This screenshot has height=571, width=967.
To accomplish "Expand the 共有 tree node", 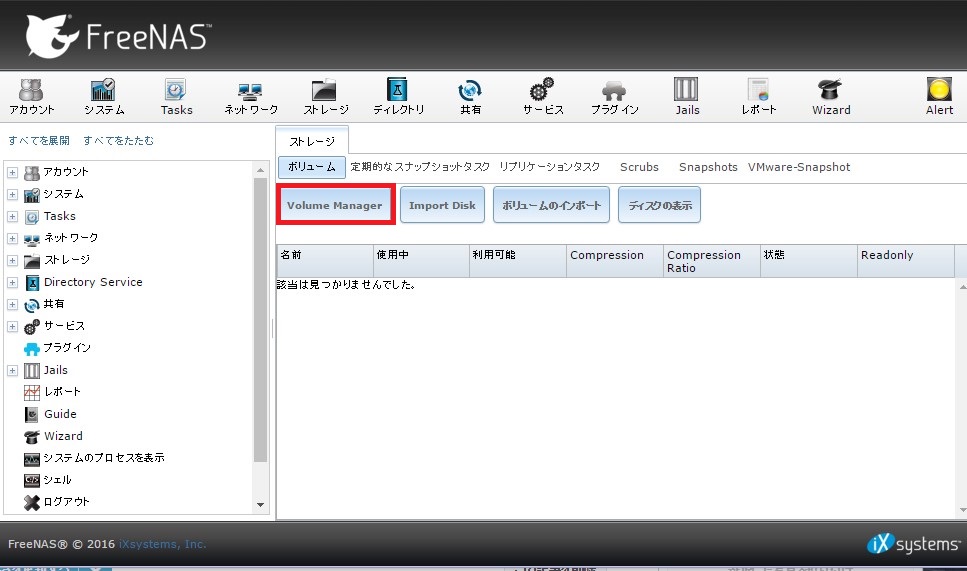I will [x=12, y=305].
